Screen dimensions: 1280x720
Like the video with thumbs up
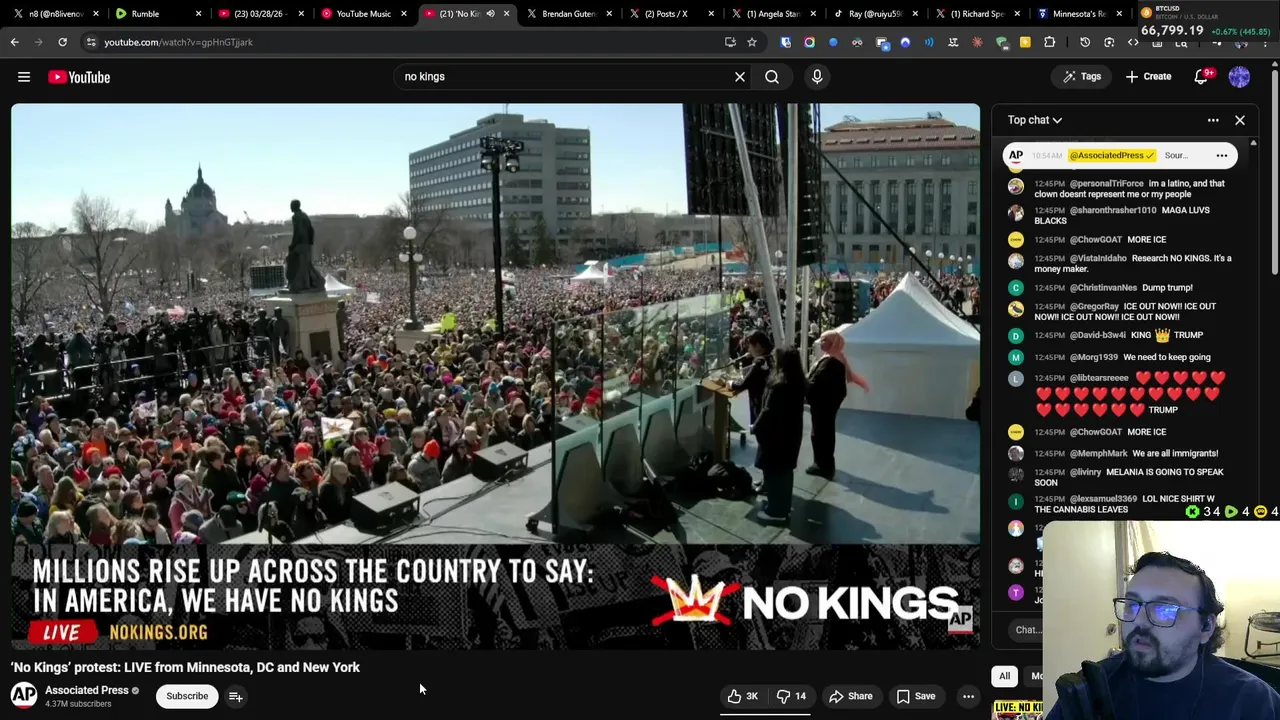[742, 696]
